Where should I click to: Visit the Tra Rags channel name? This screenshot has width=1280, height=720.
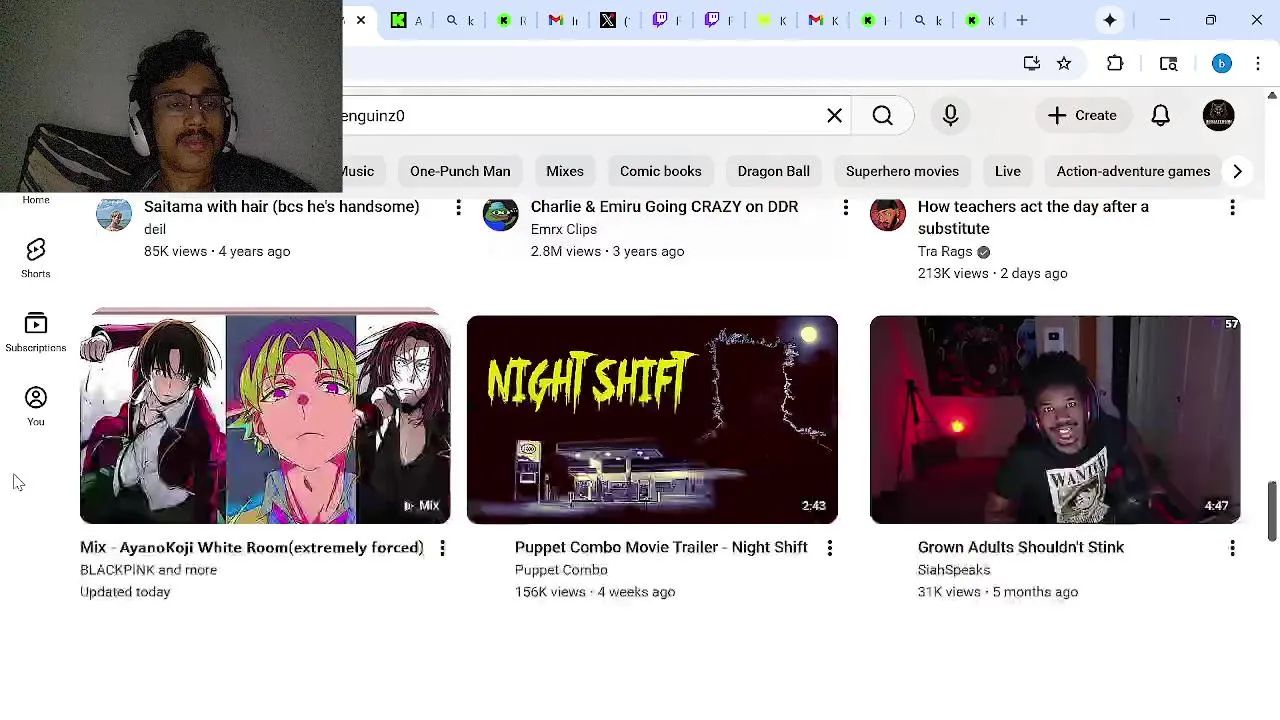(x=945, y=252)
